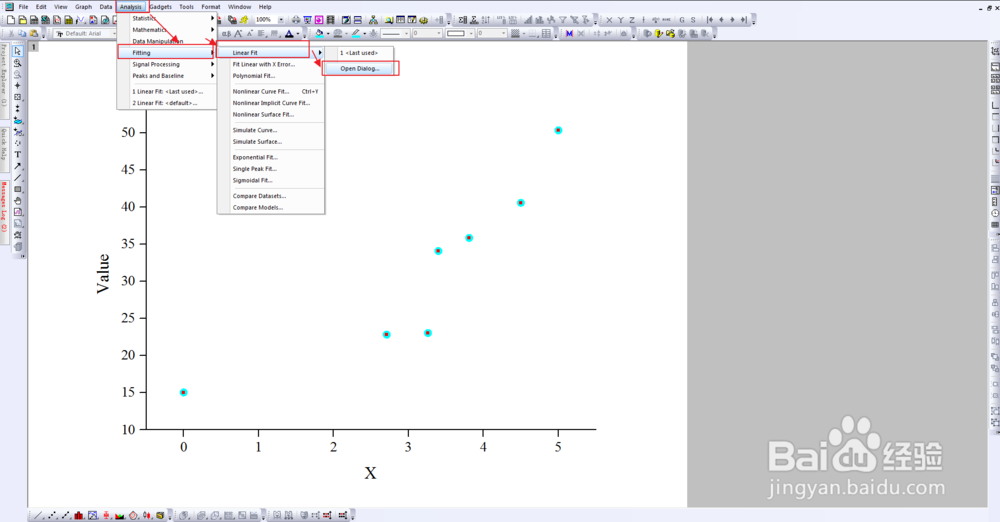Select the Screen Reader crosshair tool
The height and width of the screenshot is (522, 1000).
(18, 86)
